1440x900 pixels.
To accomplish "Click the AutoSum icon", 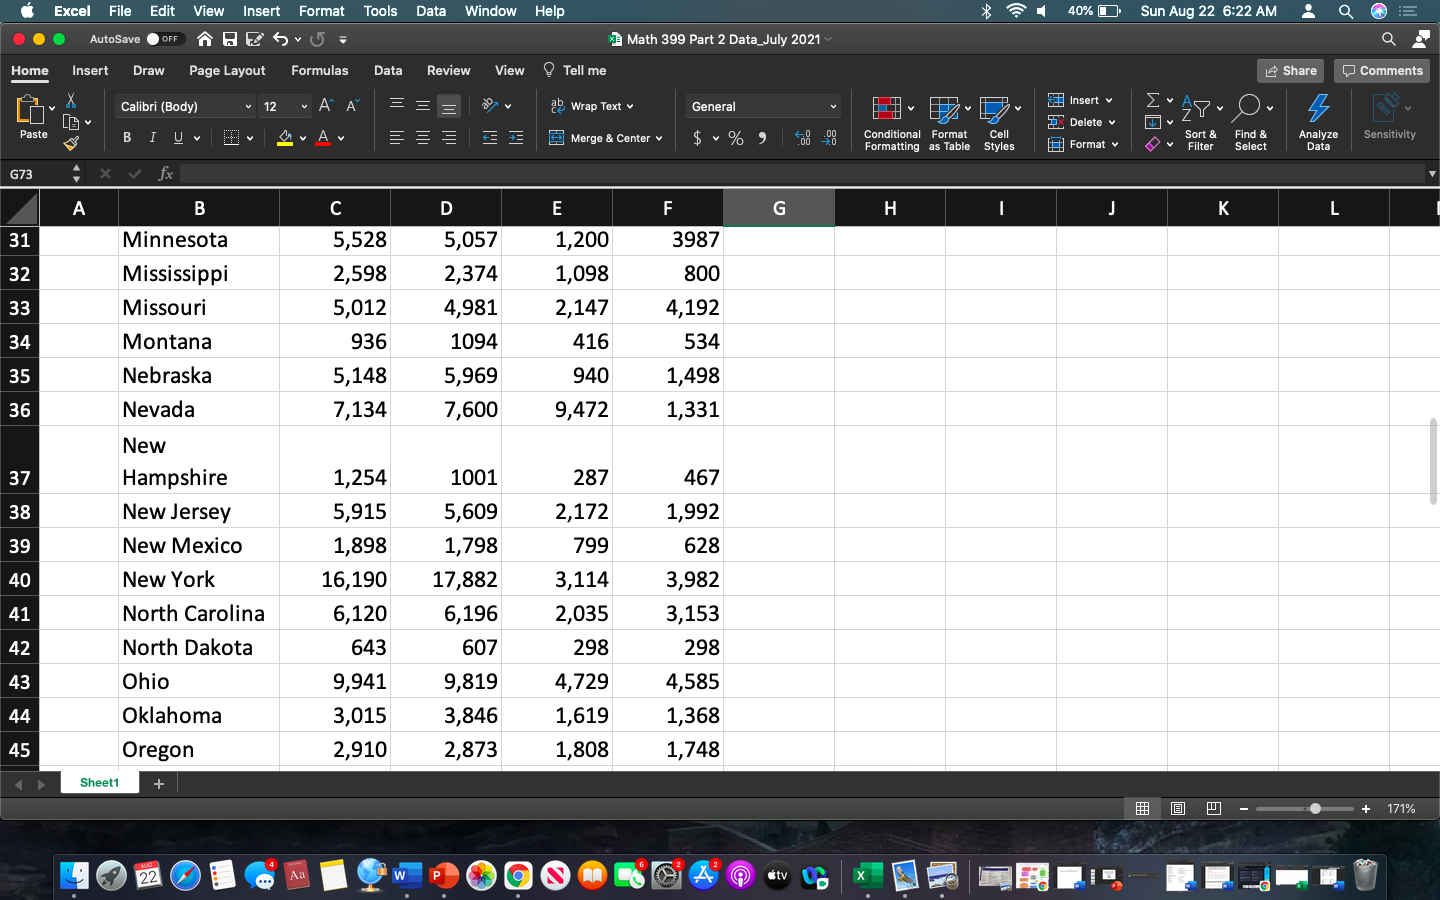I will pos(1152,99).
